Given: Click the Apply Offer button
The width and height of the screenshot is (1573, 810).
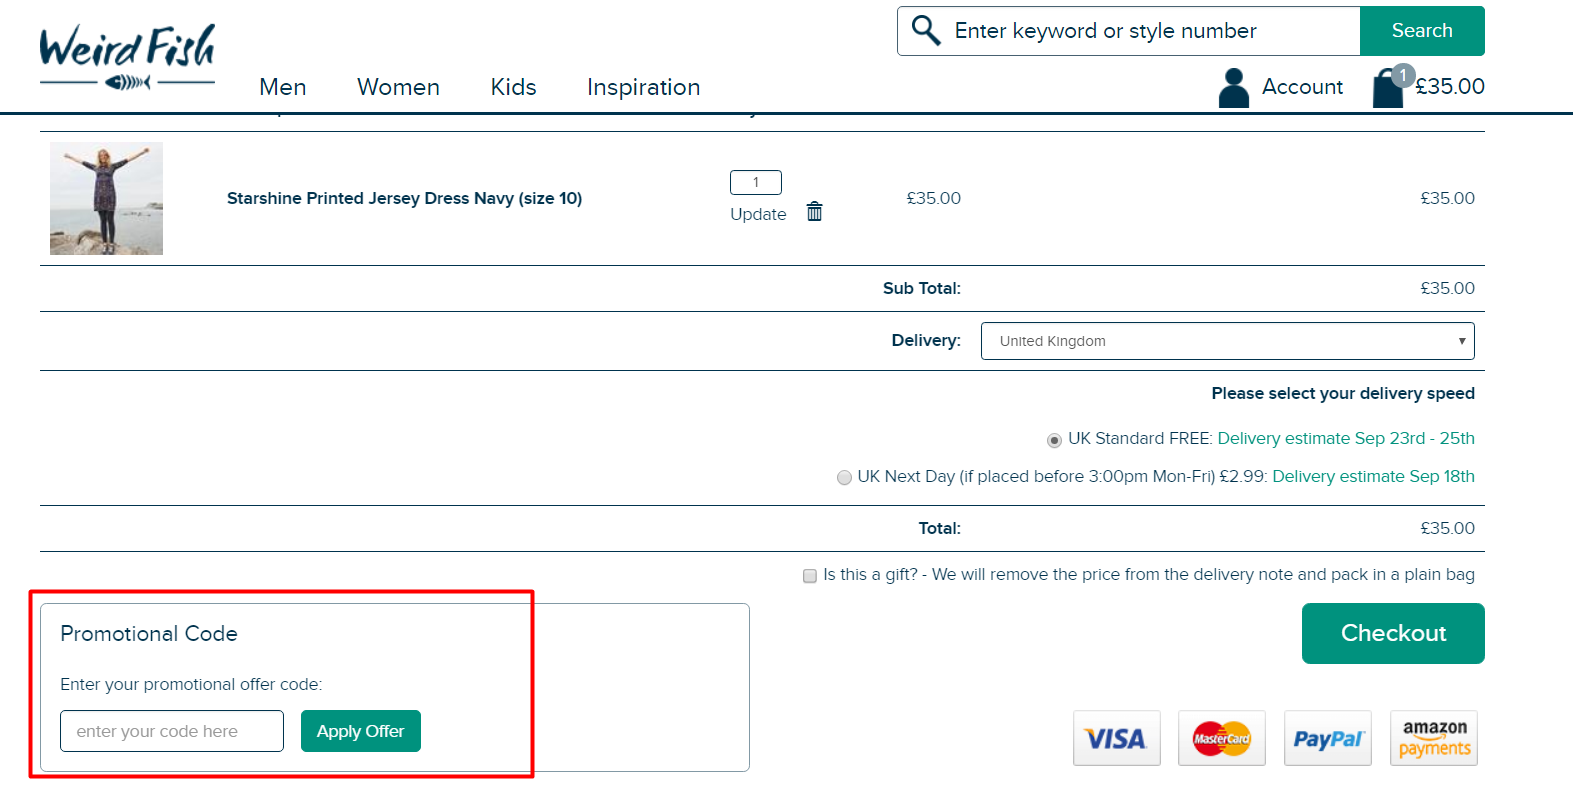Looking at the screenshot, I should [360, 731].
